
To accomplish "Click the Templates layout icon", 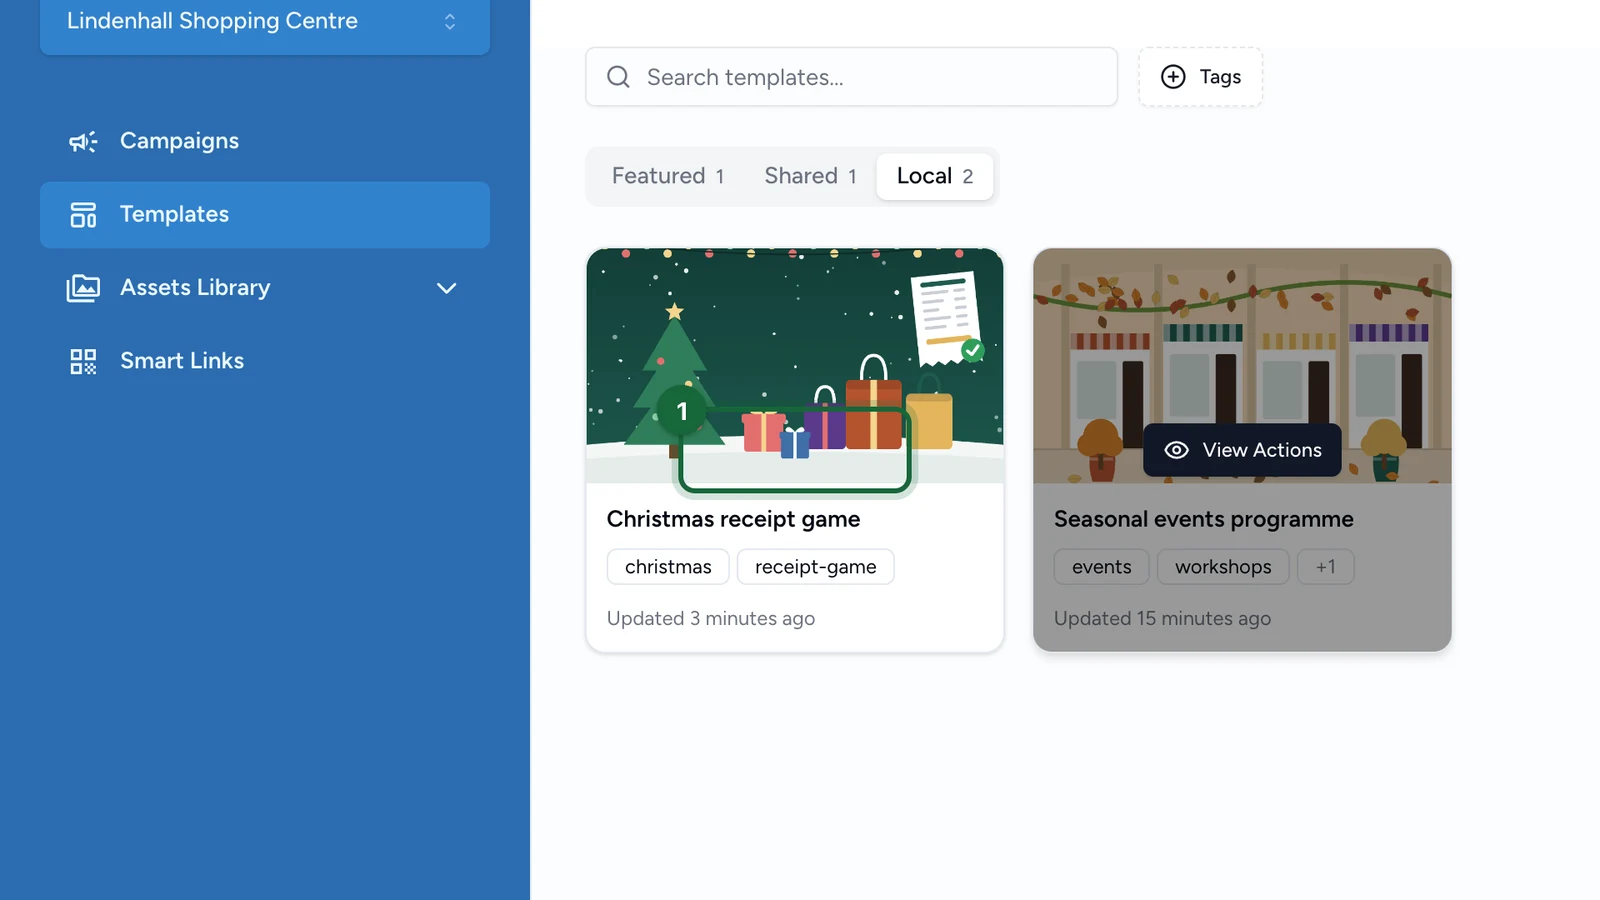I will (83, 214).
